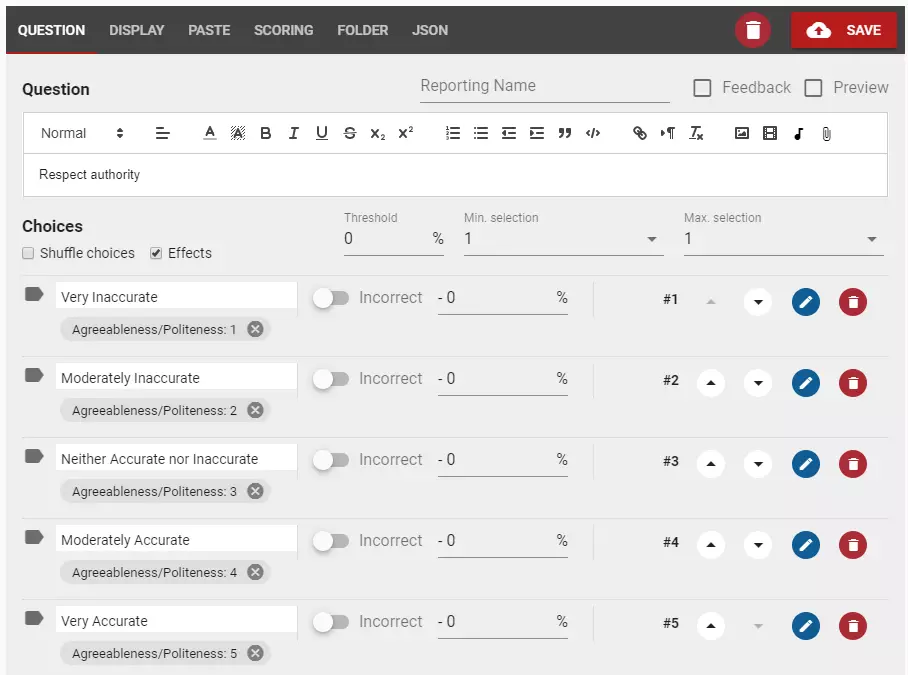
Task: Delete choice #2
Action: 852,383
